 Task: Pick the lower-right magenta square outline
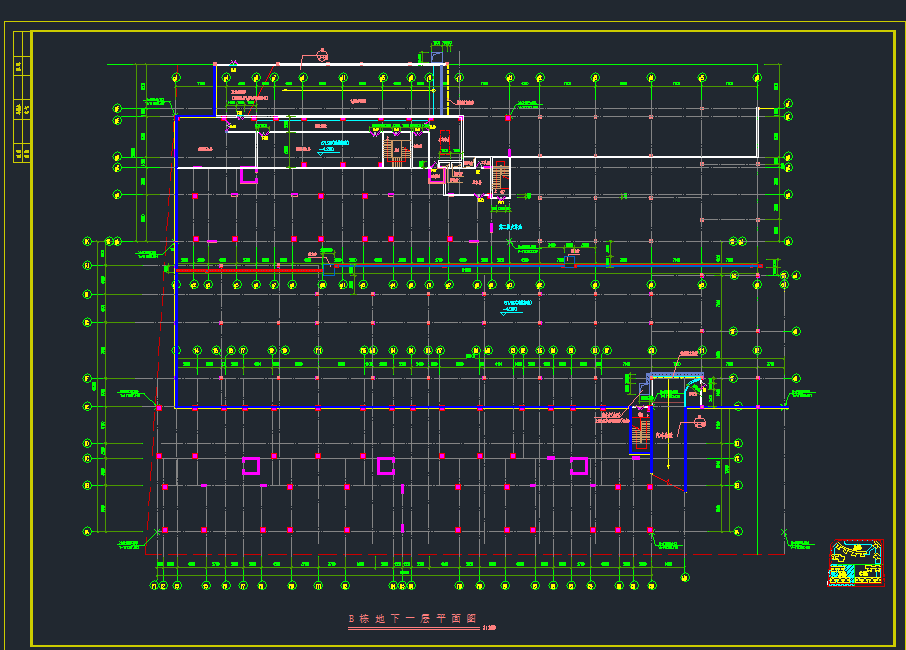point(578,466)
